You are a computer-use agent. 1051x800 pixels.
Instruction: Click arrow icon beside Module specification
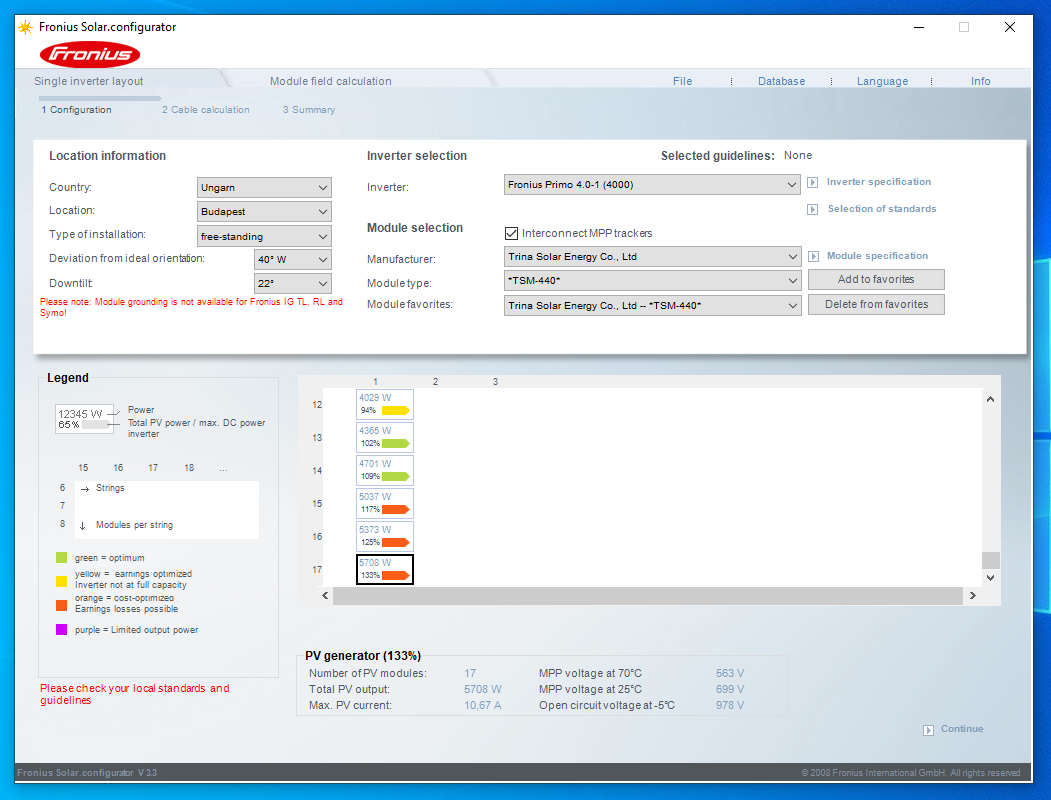(x=813, y=257)
